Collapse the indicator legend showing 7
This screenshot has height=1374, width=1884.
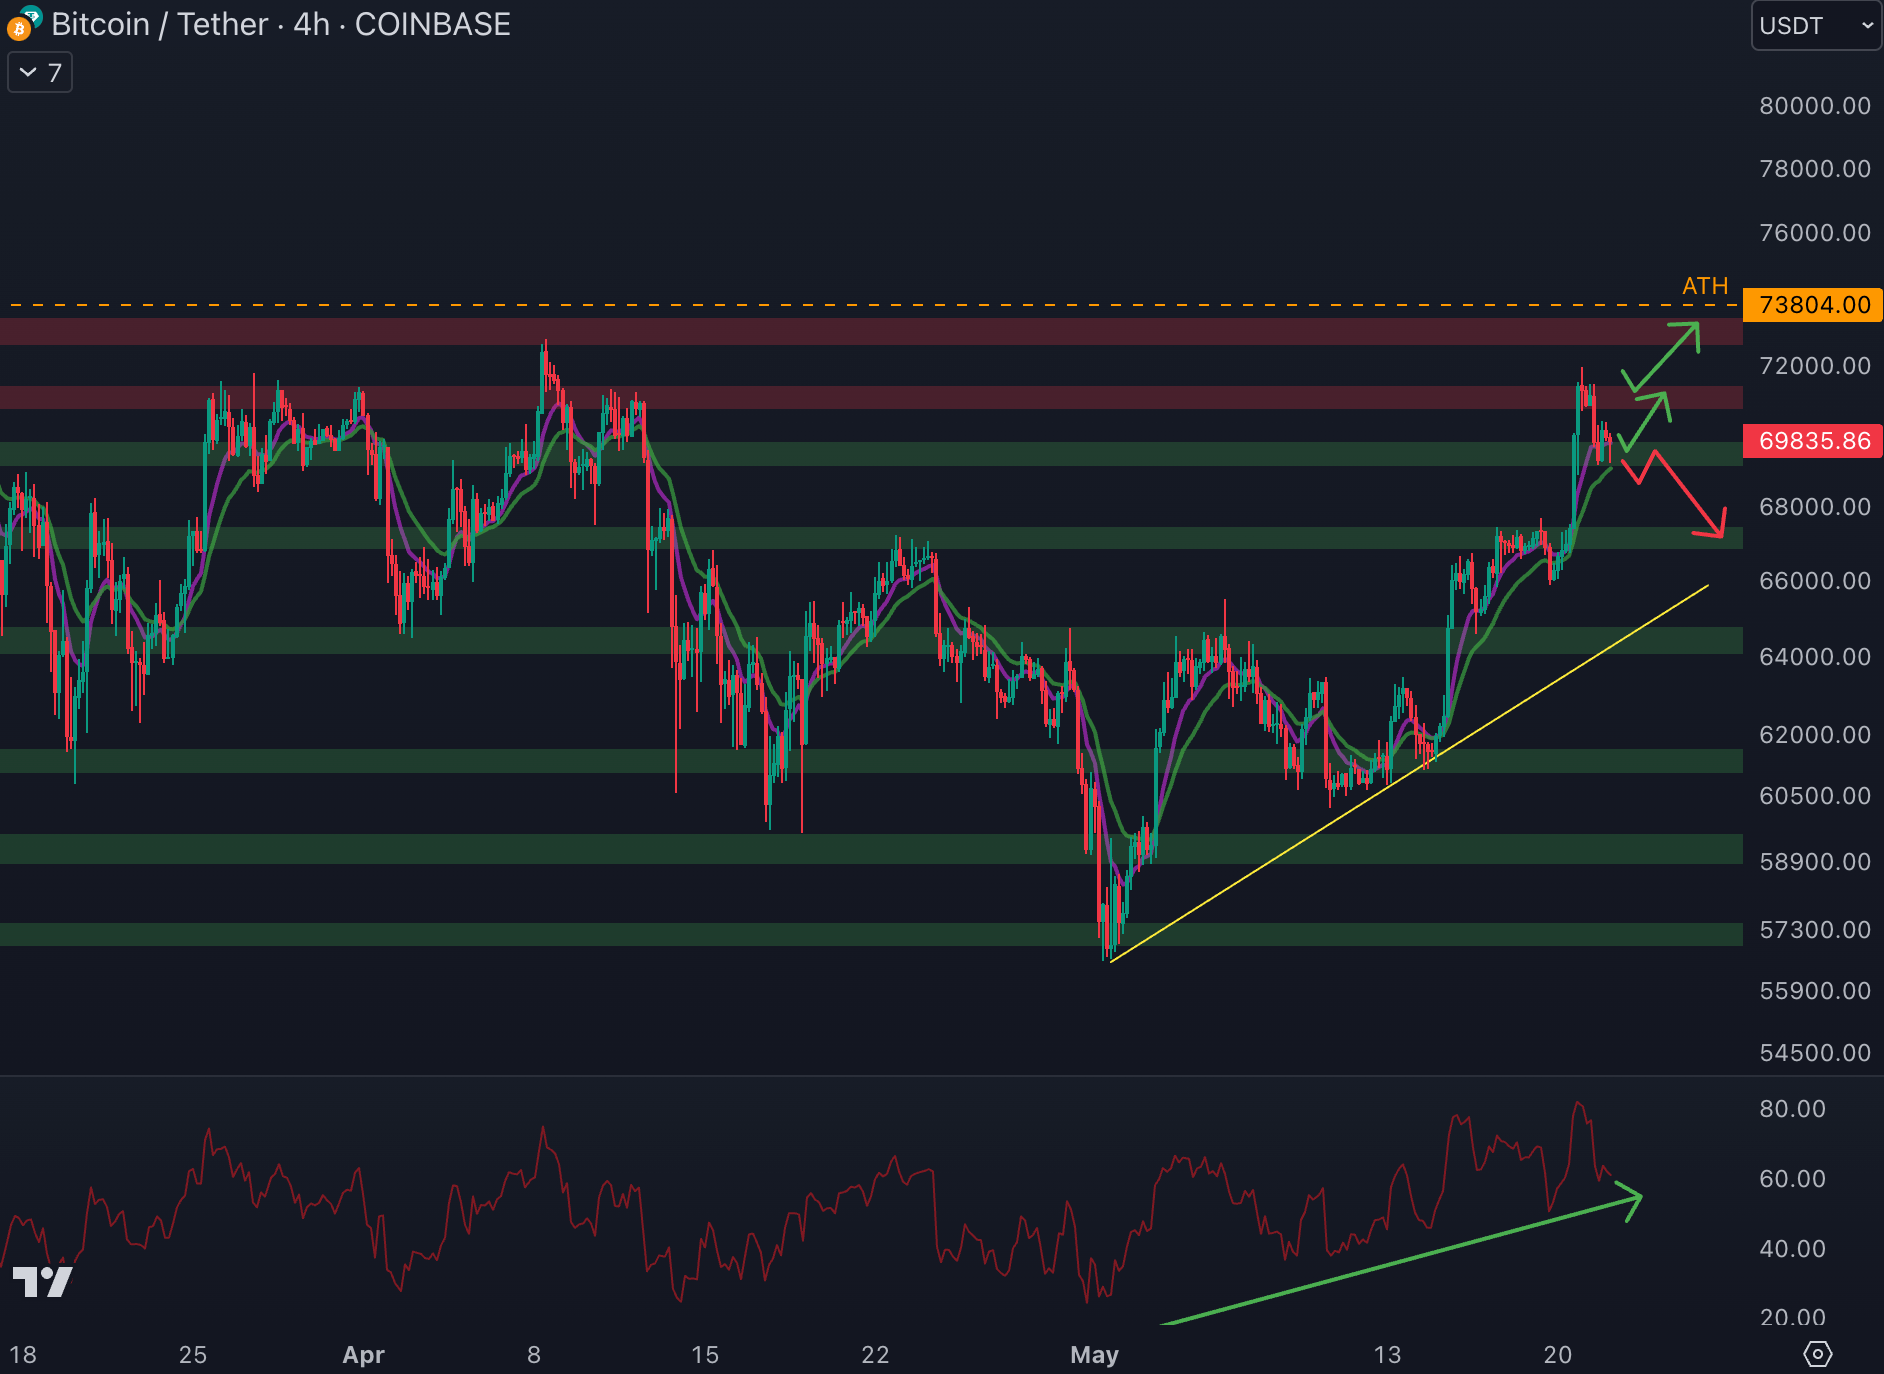tap(40, 73)
